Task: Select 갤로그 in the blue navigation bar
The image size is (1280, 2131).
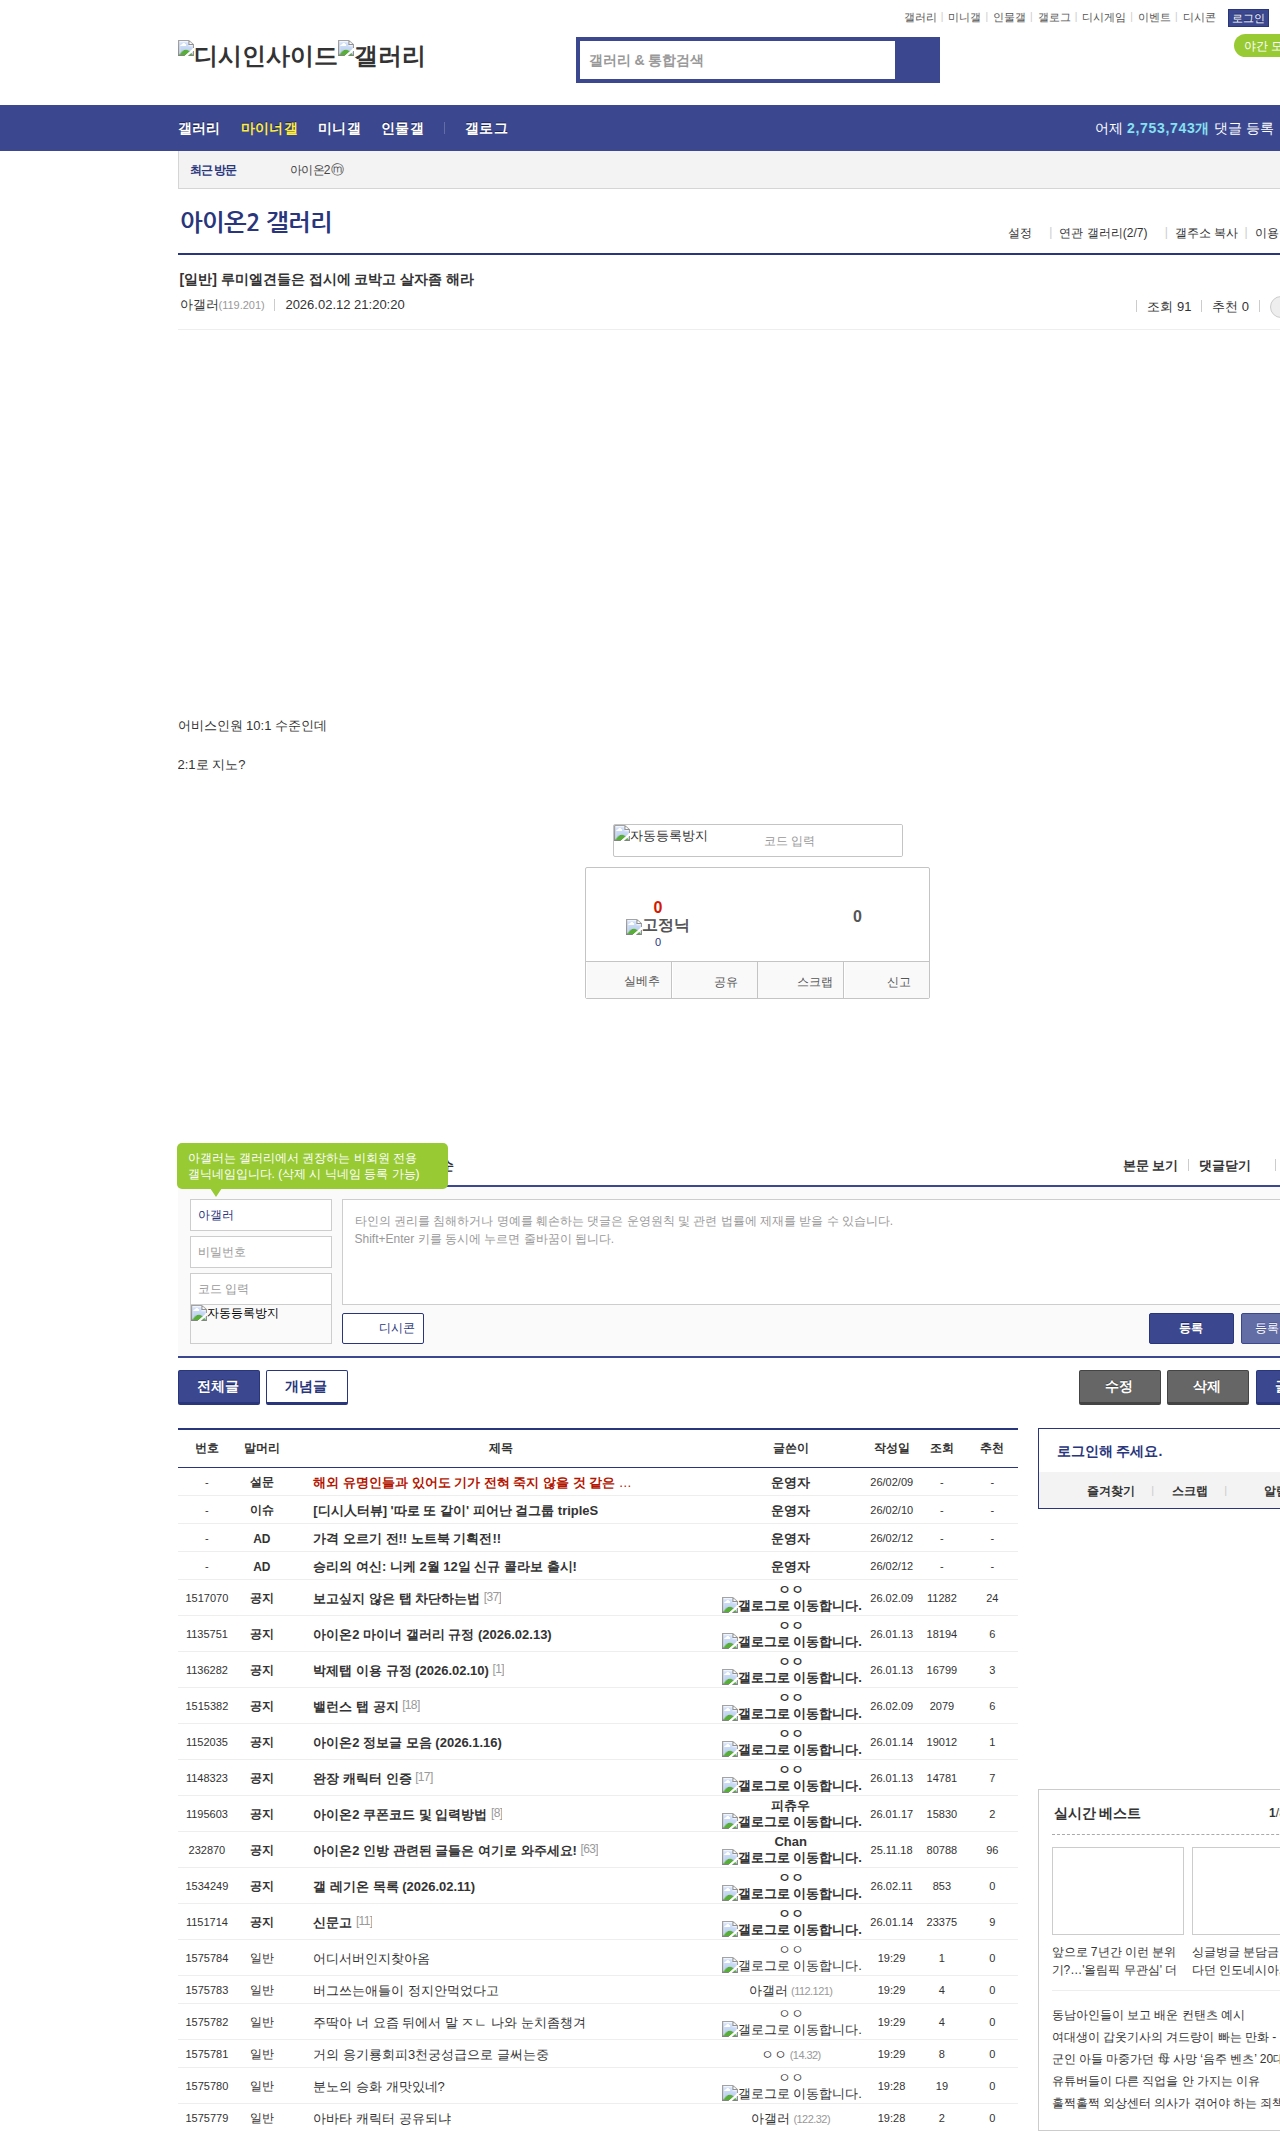Action: tap(486, 129)
